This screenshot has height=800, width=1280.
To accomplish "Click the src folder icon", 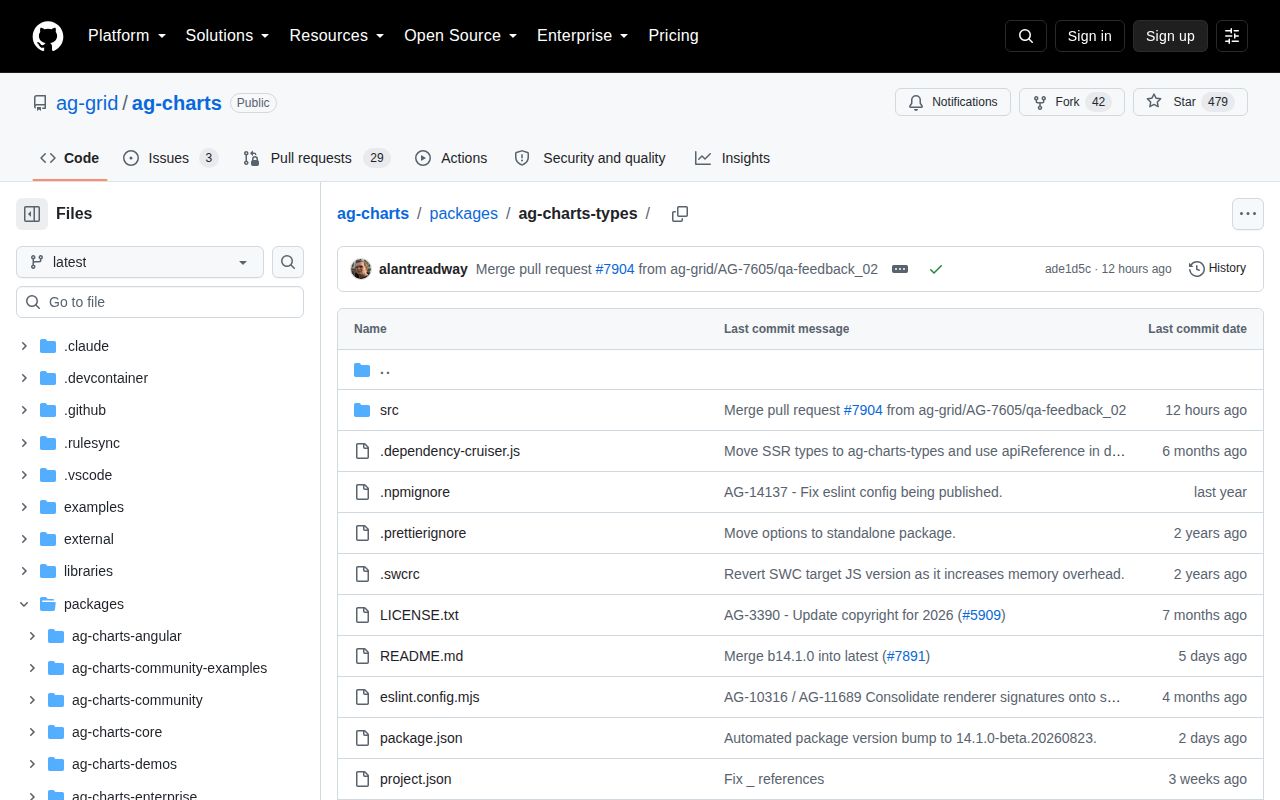I will 362,410.
